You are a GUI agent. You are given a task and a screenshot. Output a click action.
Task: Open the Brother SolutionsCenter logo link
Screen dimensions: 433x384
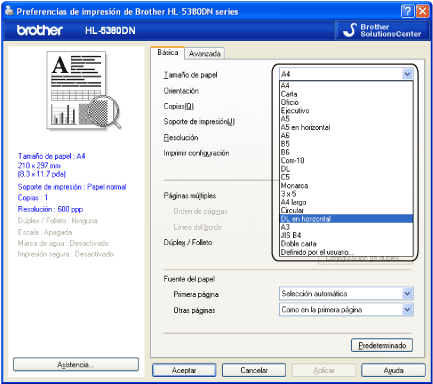pyautogui.click(x=382, y=30)
